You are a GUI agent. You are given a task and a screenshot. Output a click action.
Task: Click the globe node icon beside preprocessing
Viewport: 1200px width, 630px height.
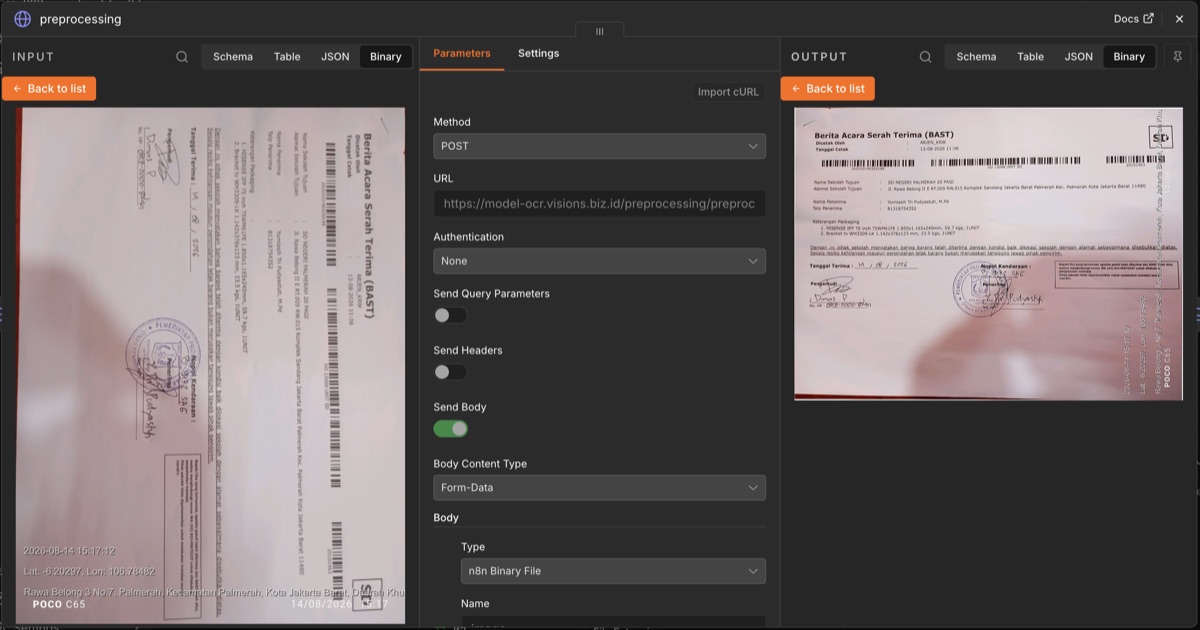pyautogui.click(x=22, y=18)
